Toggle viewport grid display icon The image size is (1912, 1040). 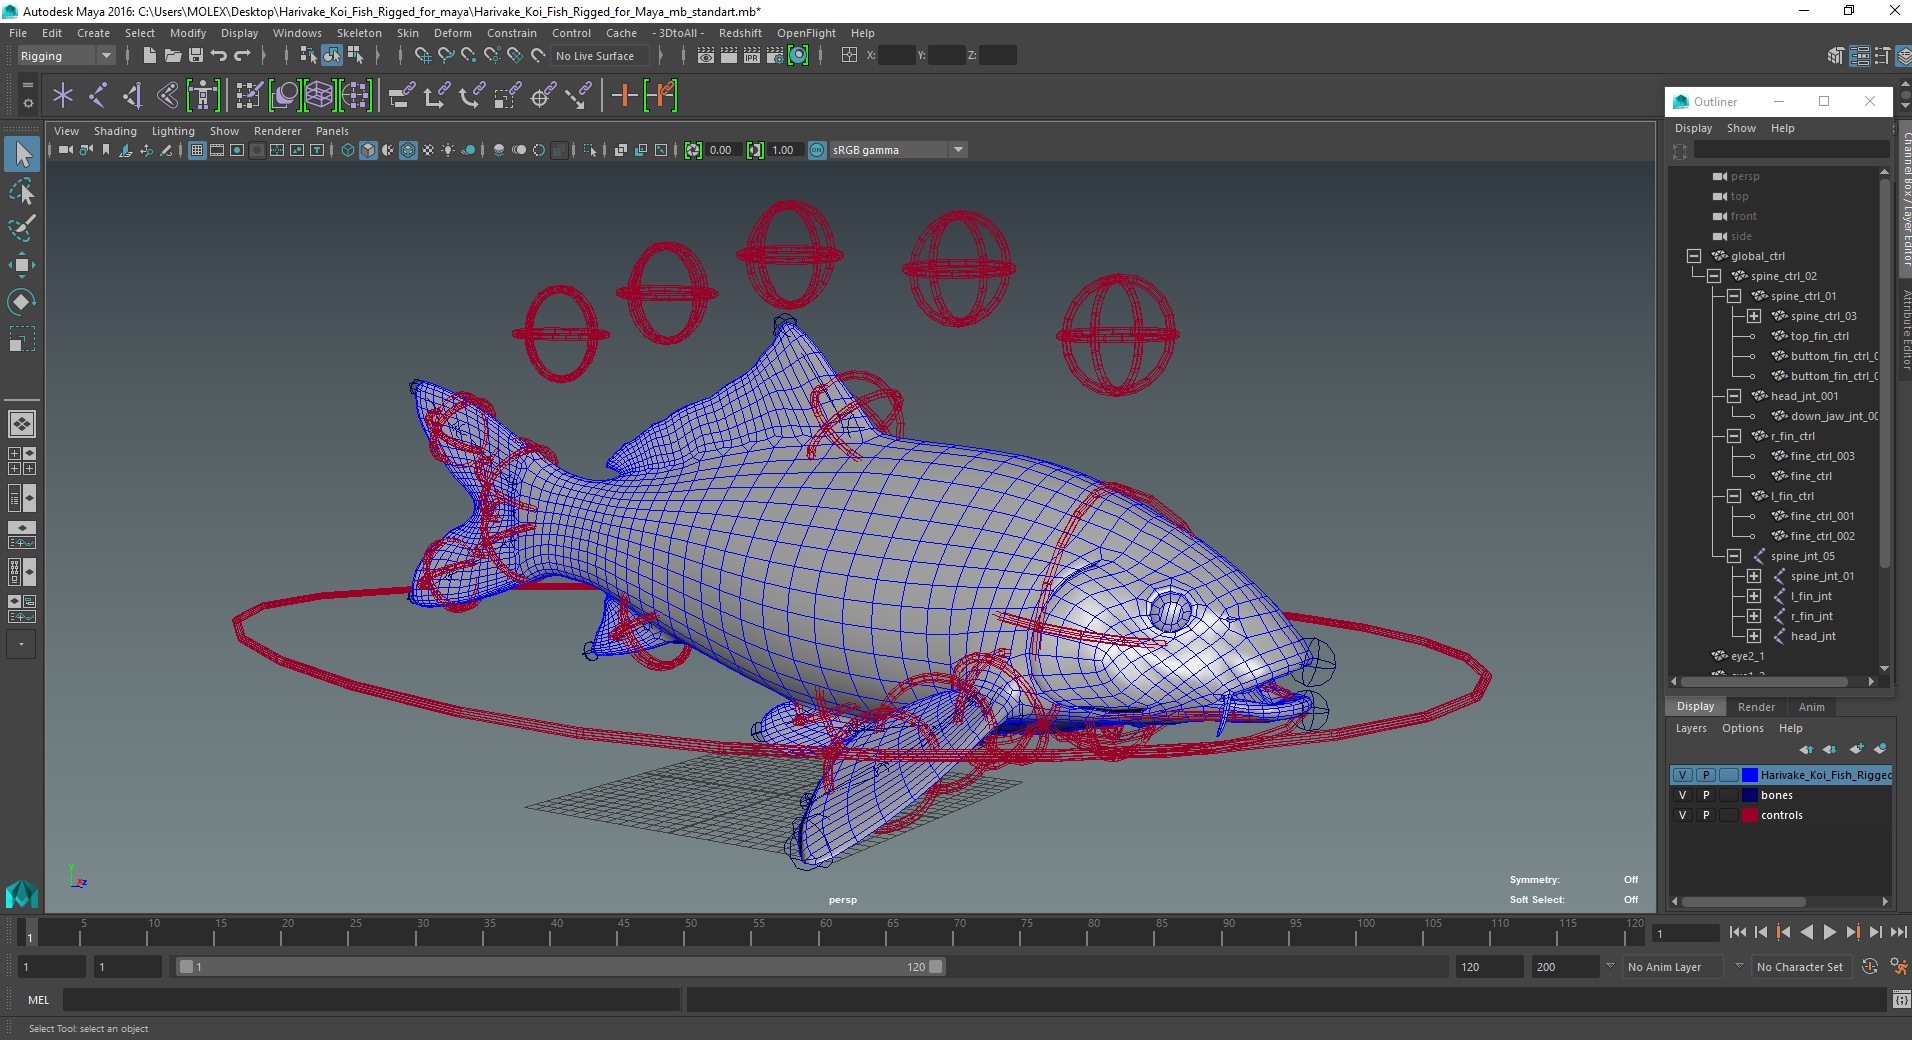tap(197, 150)
